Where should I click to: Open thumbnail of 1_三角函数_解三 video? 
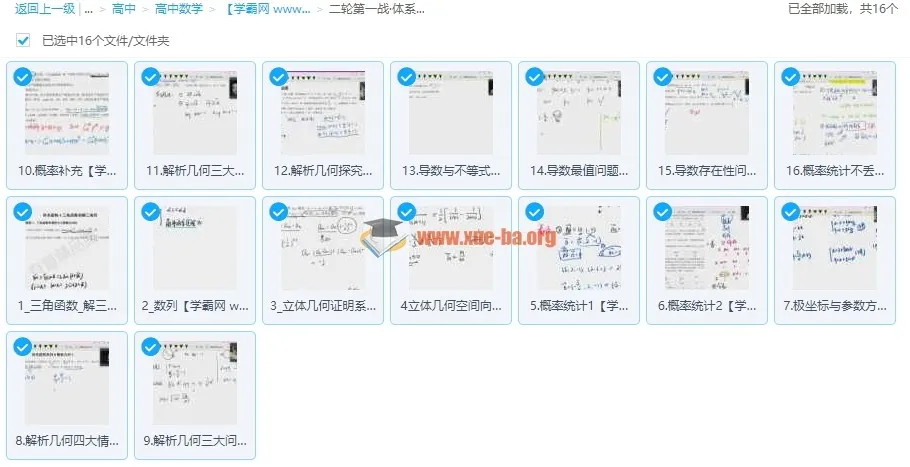(x=67, y=248)
